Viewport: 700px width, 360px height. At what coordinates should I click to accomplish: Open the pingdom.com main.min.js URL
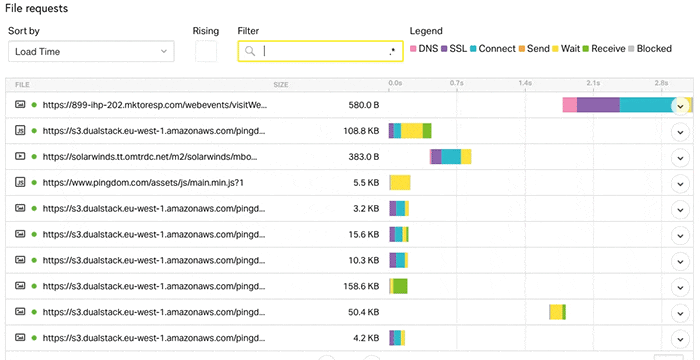[143, 182]
